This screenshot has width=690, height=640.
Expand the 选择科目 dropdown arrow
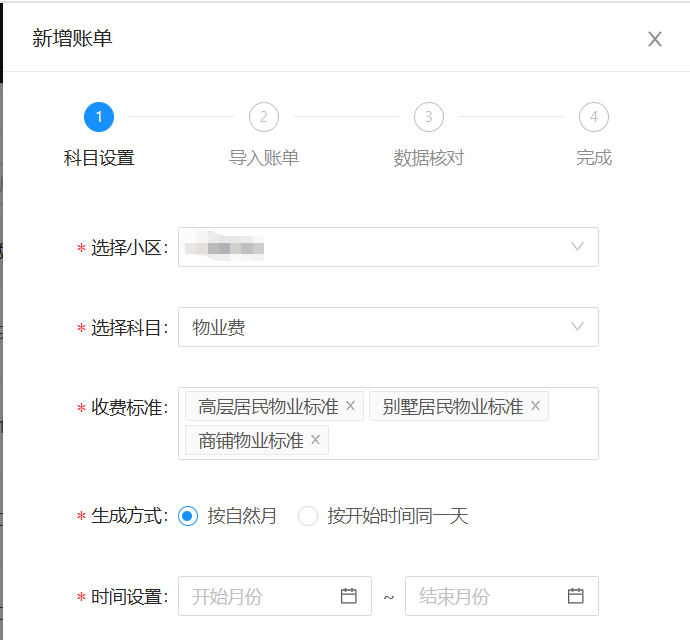(577, 327)
